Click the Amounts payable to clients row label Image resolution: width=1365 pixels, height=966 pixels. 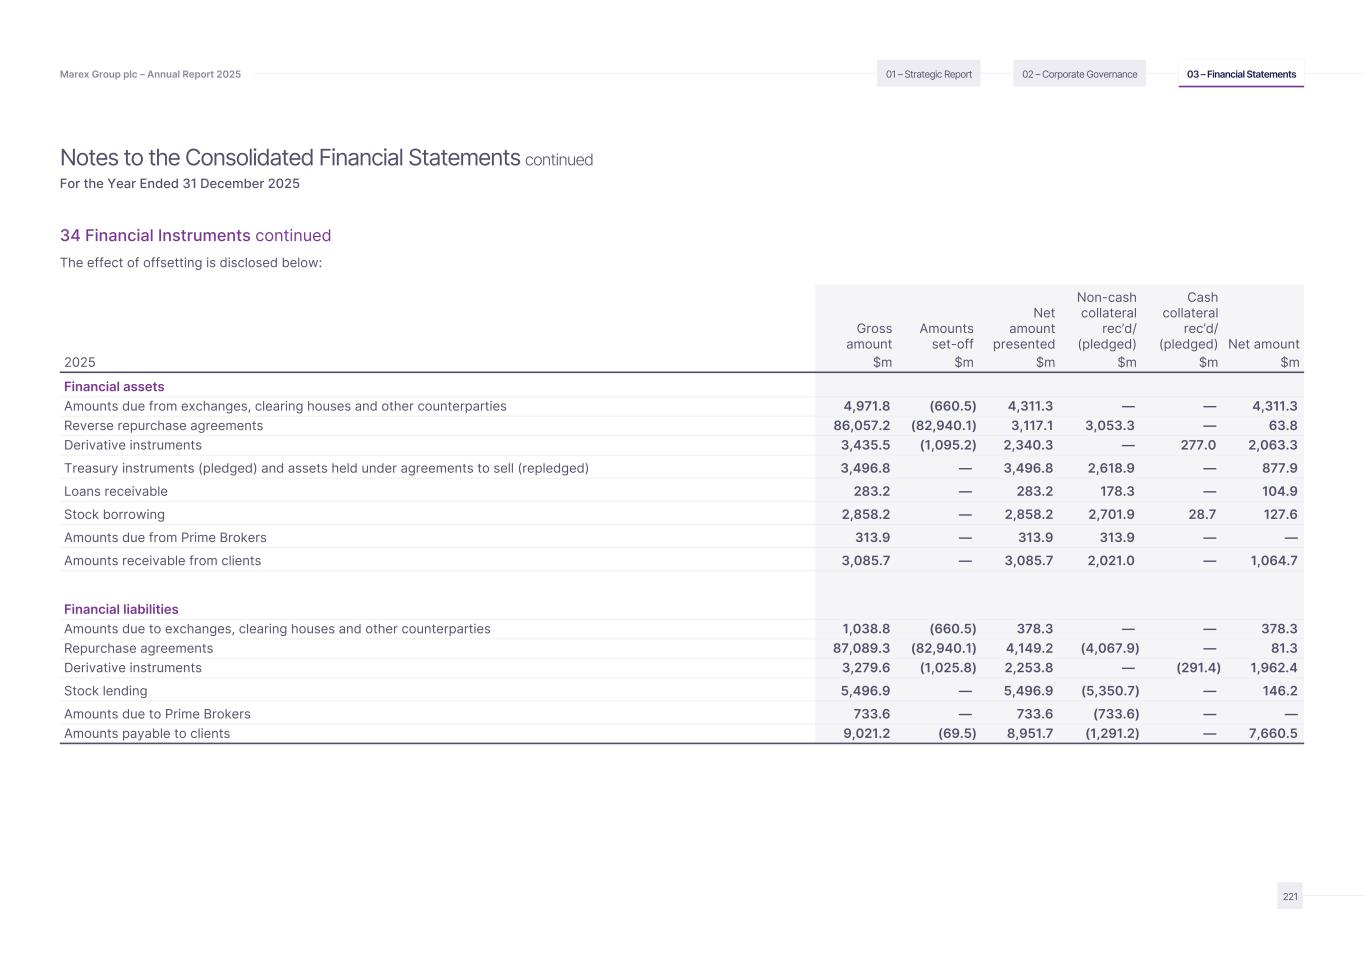(147, 734)
